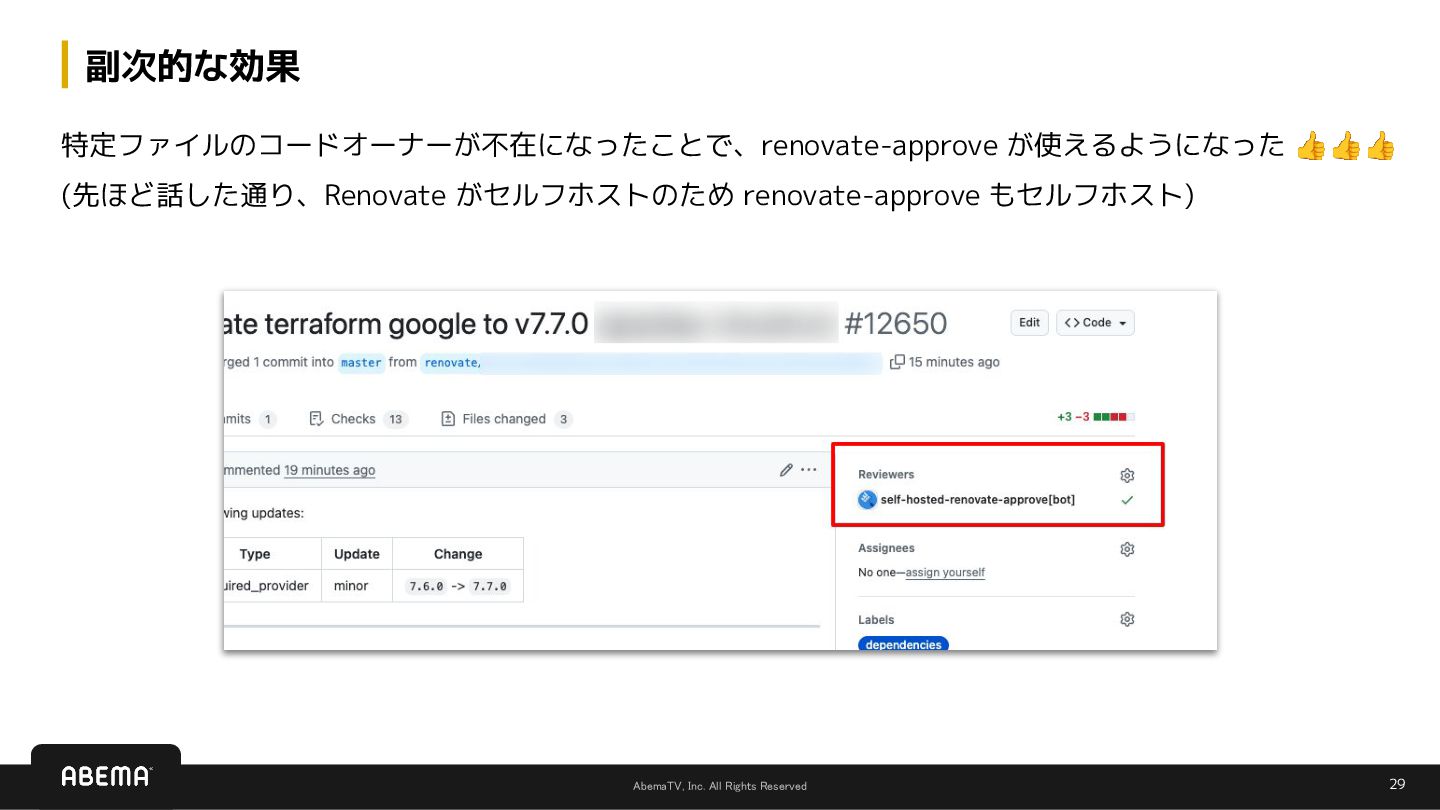Click the Change column header
1440x810 pixels.
[x=458, y=554]
